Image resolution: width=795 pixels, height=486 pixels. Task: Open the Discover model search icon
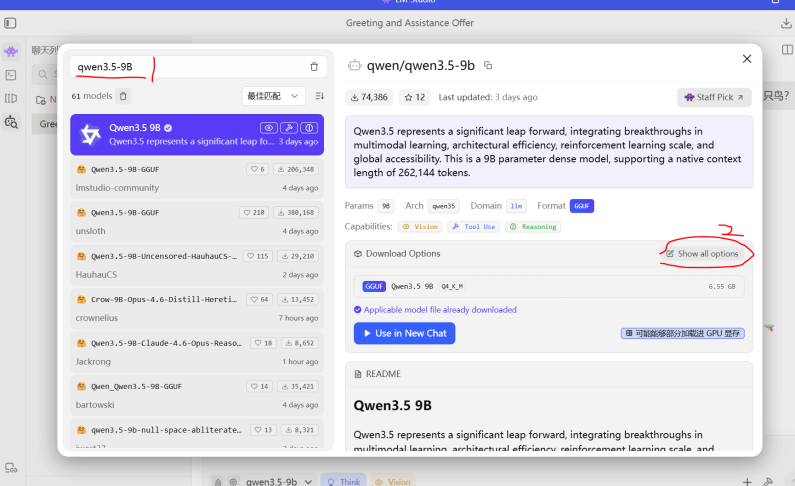click(11, 122)
